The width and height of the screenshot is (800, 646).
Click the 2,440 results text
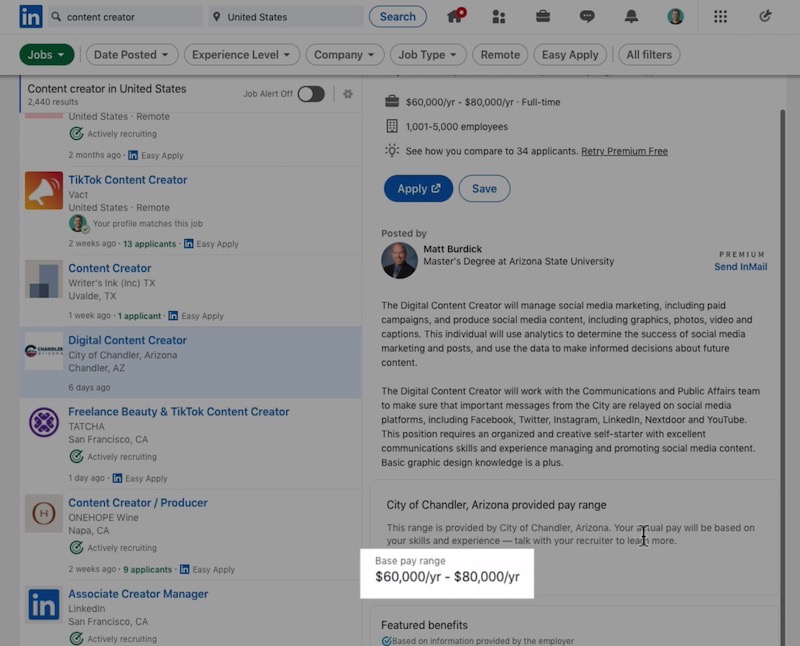tap(53, 102)
